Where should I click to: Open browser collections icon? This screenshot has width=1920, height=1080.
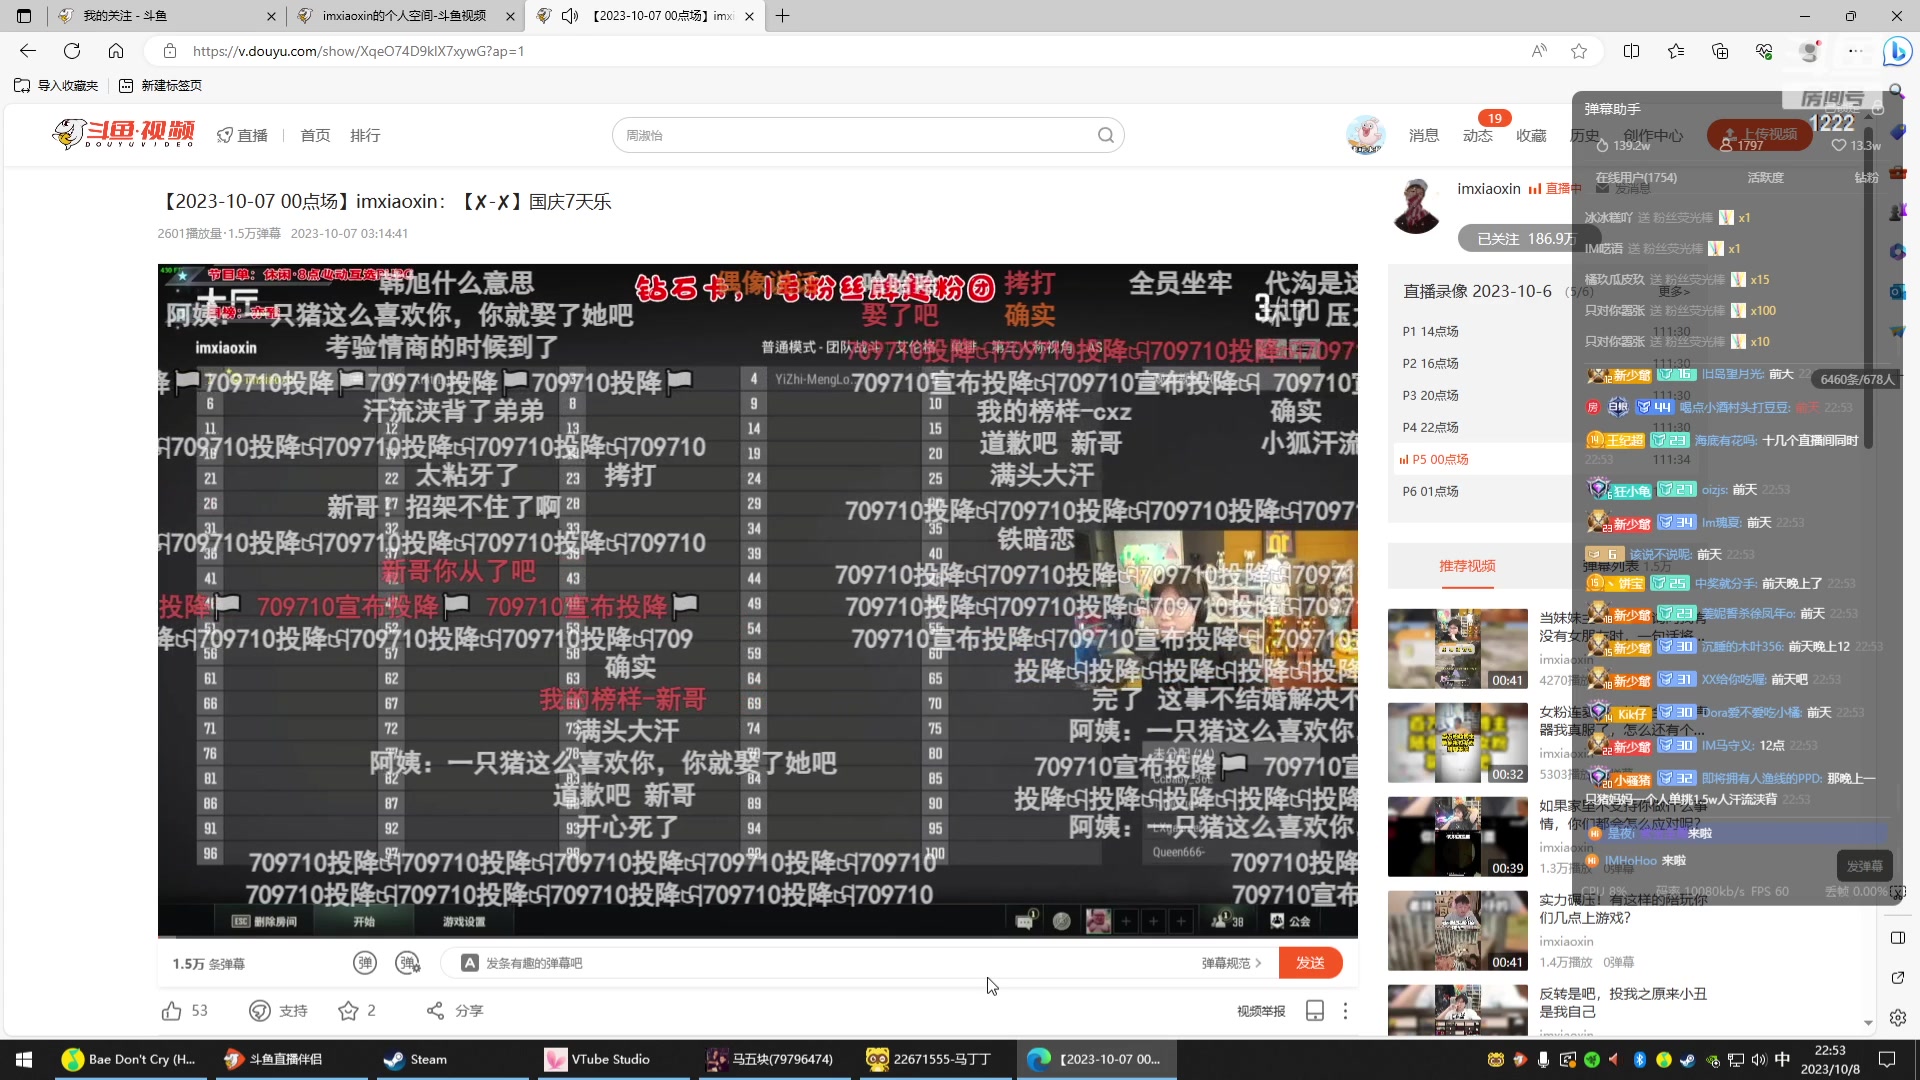[x=1720, y=51]
